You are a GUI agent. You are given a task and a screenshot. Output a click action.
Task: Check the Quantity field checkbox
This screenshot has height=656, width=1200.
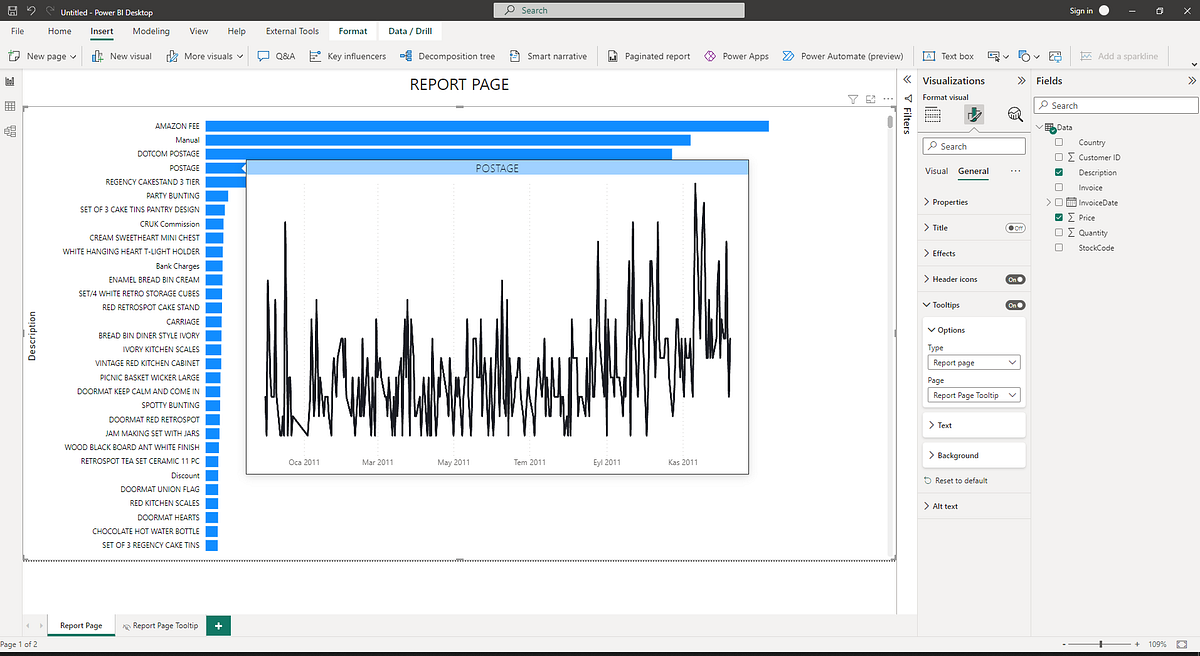[x=1060, y=232]
